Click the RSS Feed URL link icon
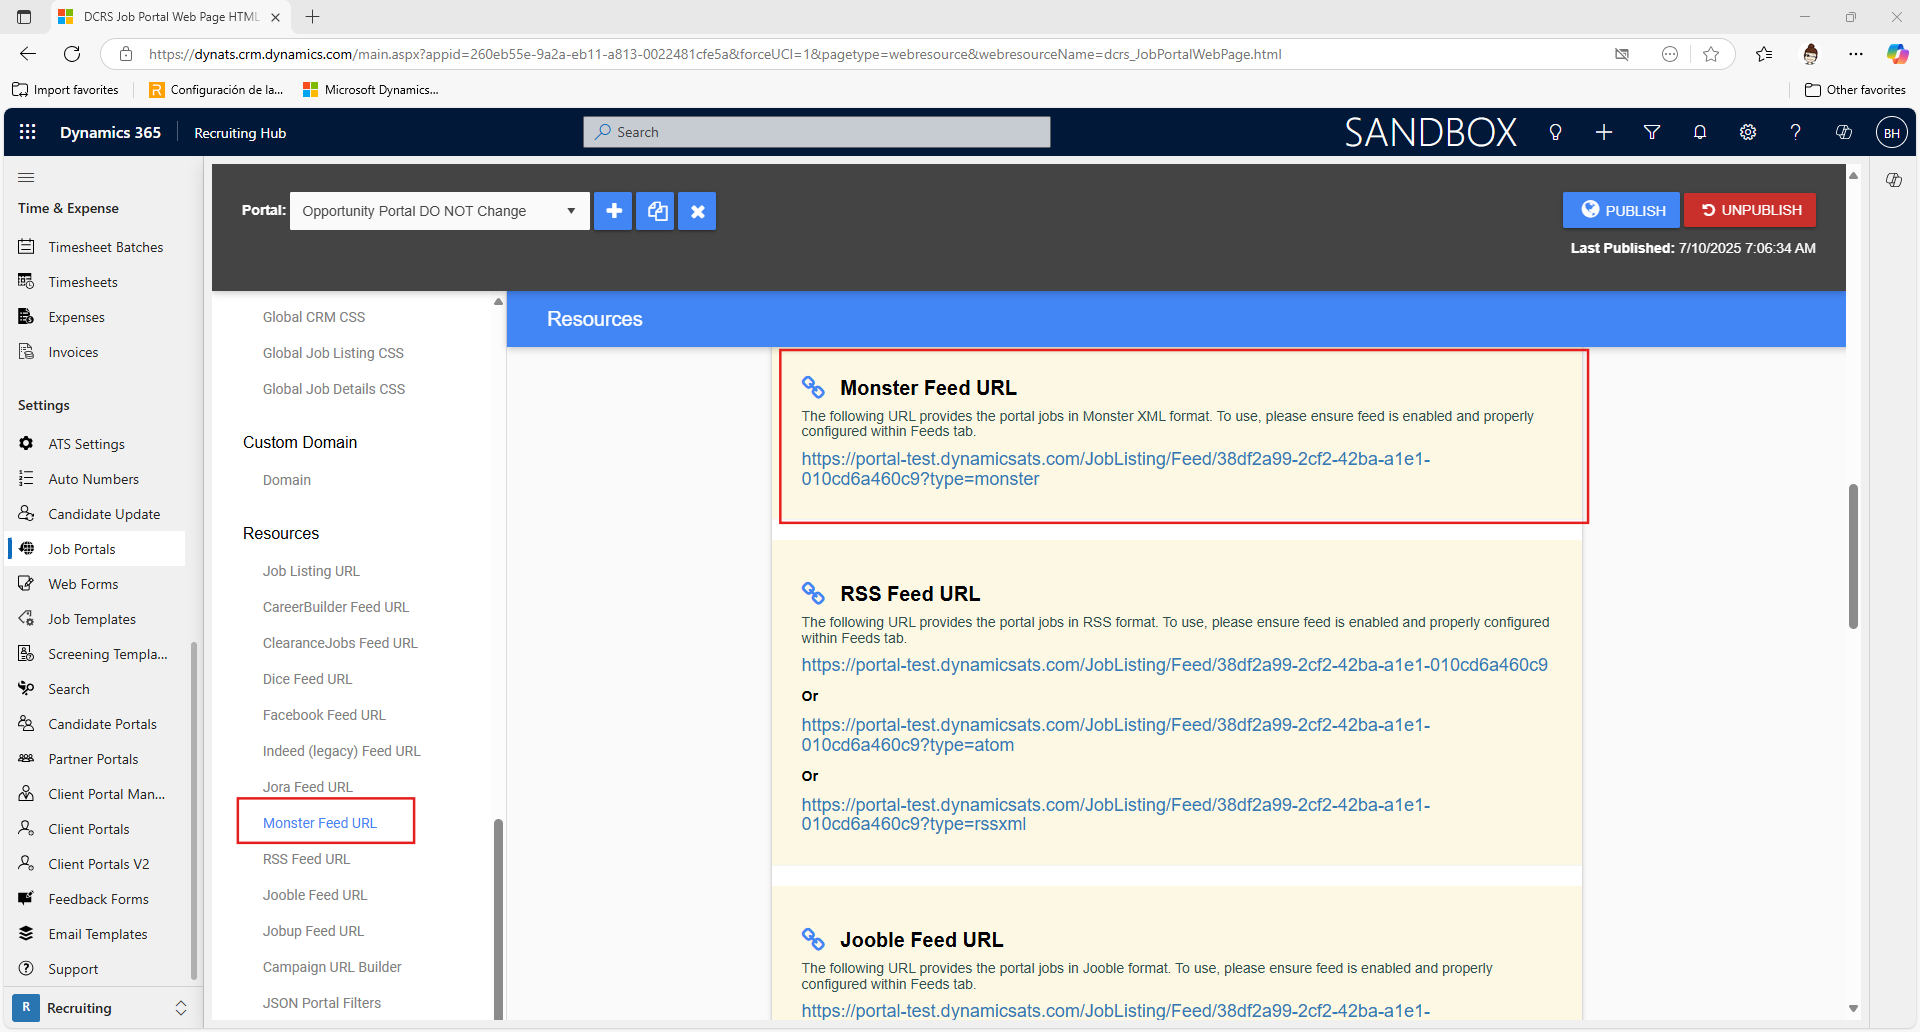Image resolution: width=1920 pixels, height=1032 pixels. click(x=813, y=593)
